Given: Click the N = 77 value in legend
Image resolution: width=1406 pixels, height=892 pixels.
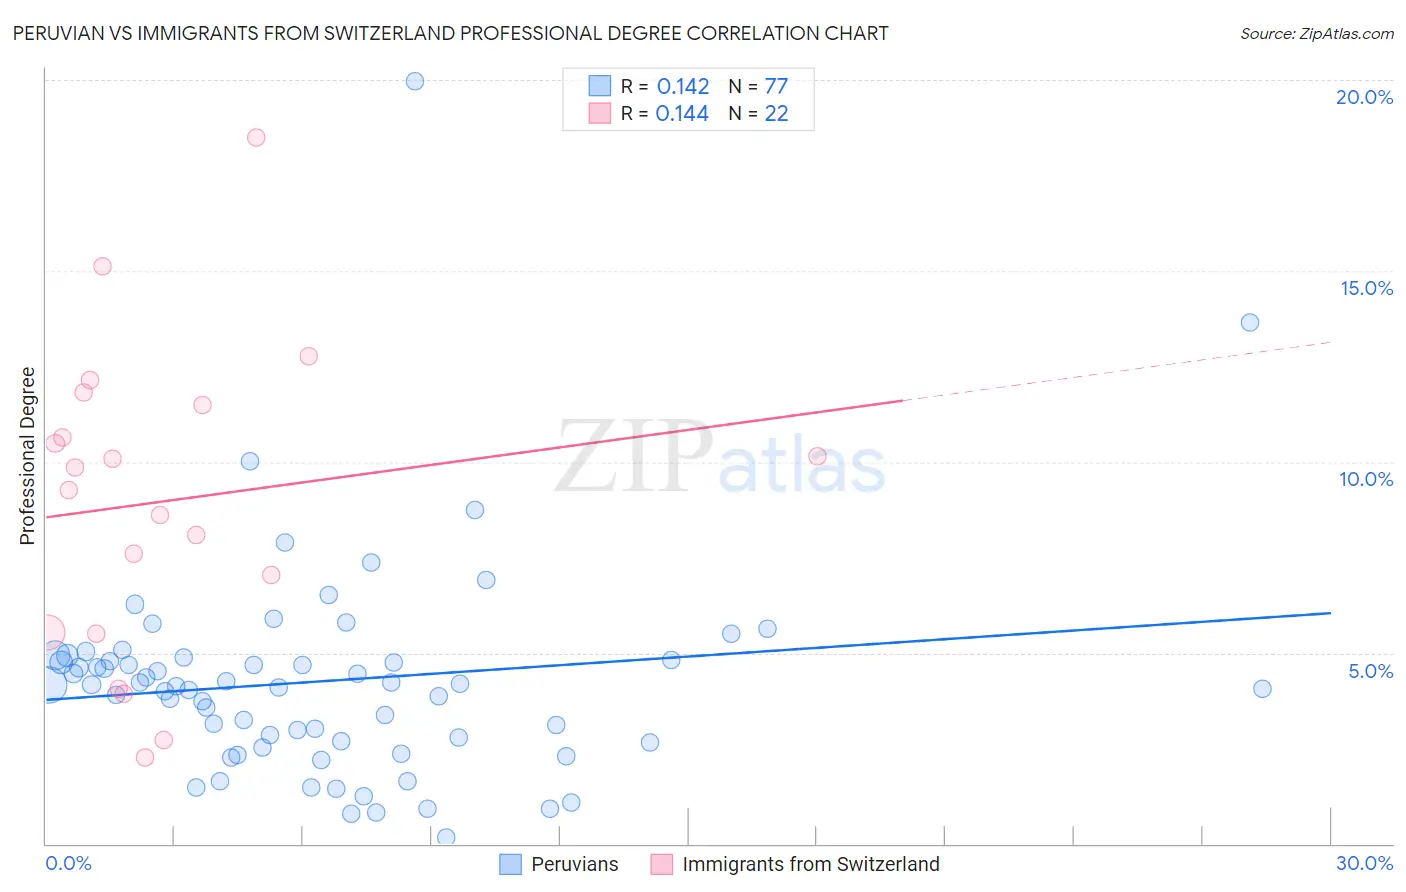Looking at the screenshot, I should (758, 86).
